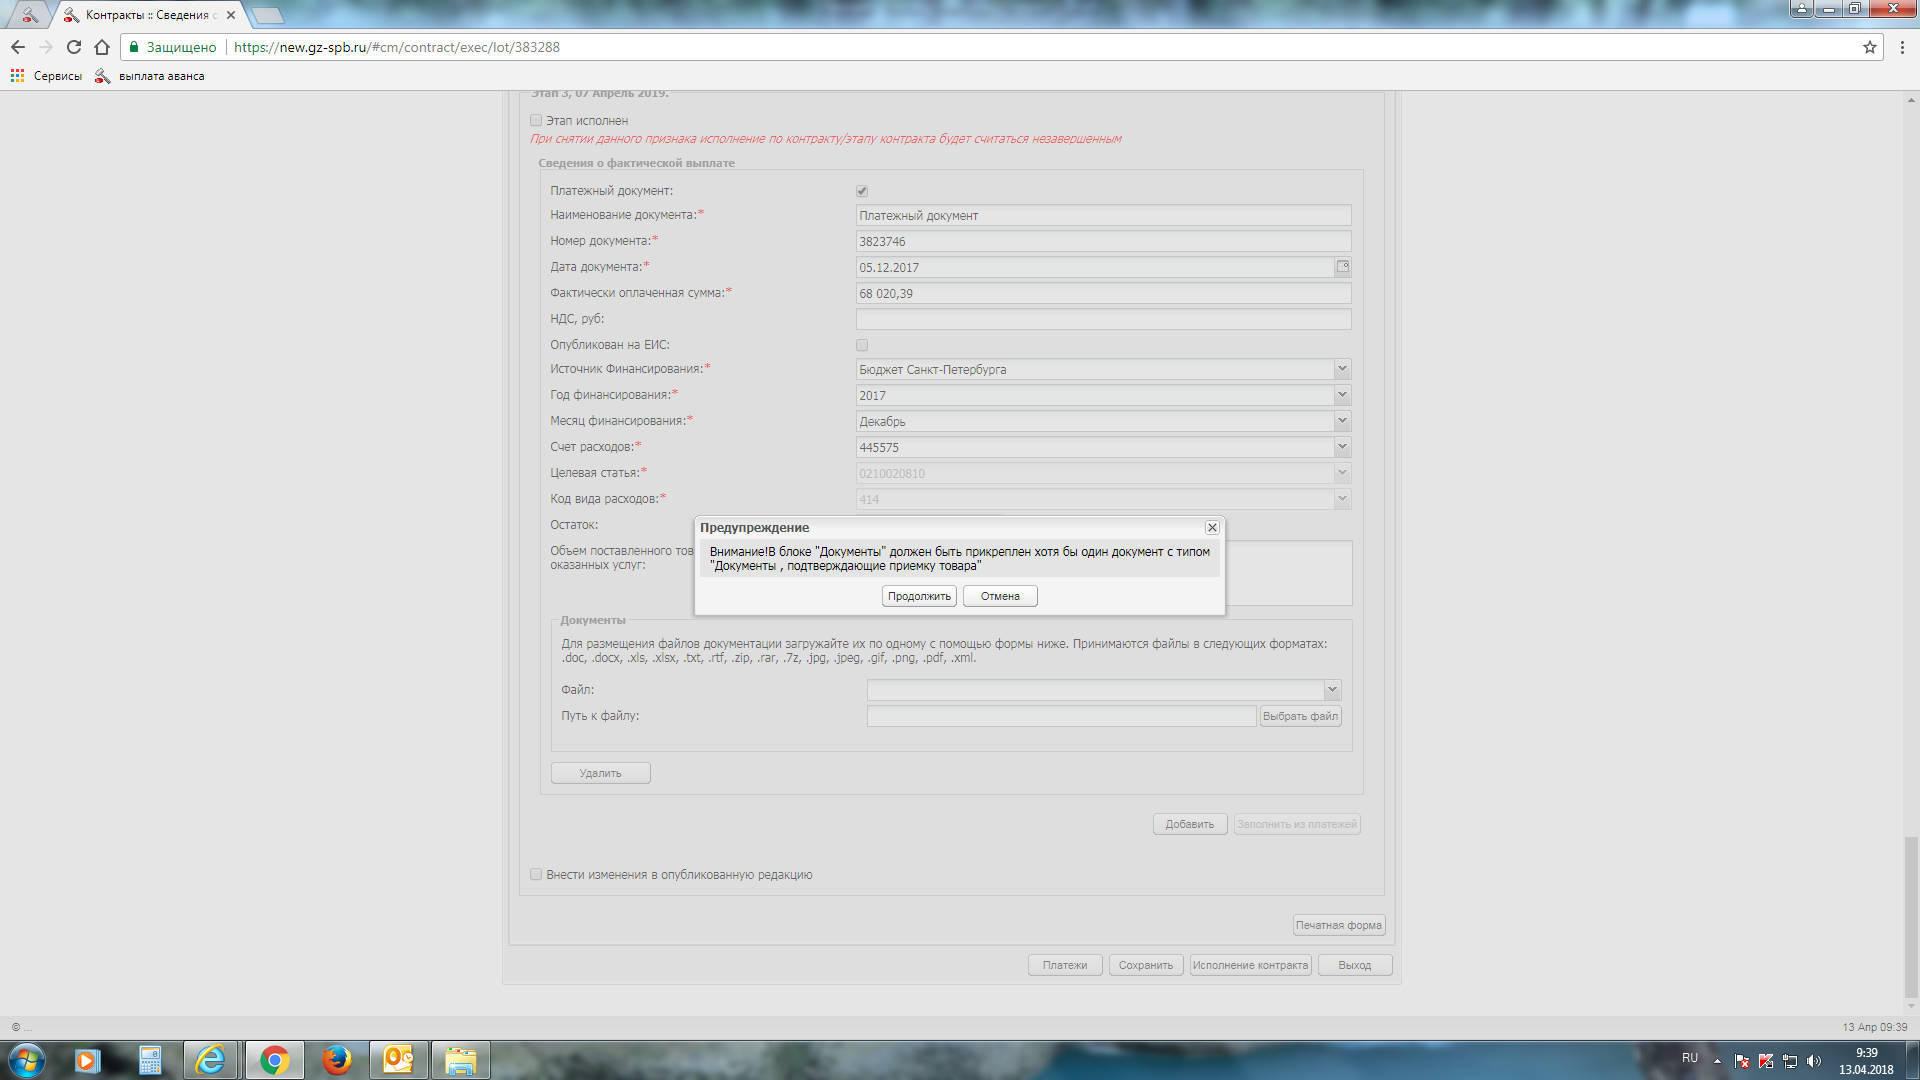Open the выплата аванса bookmark
1920x1080 pixels.
[150, 76]
